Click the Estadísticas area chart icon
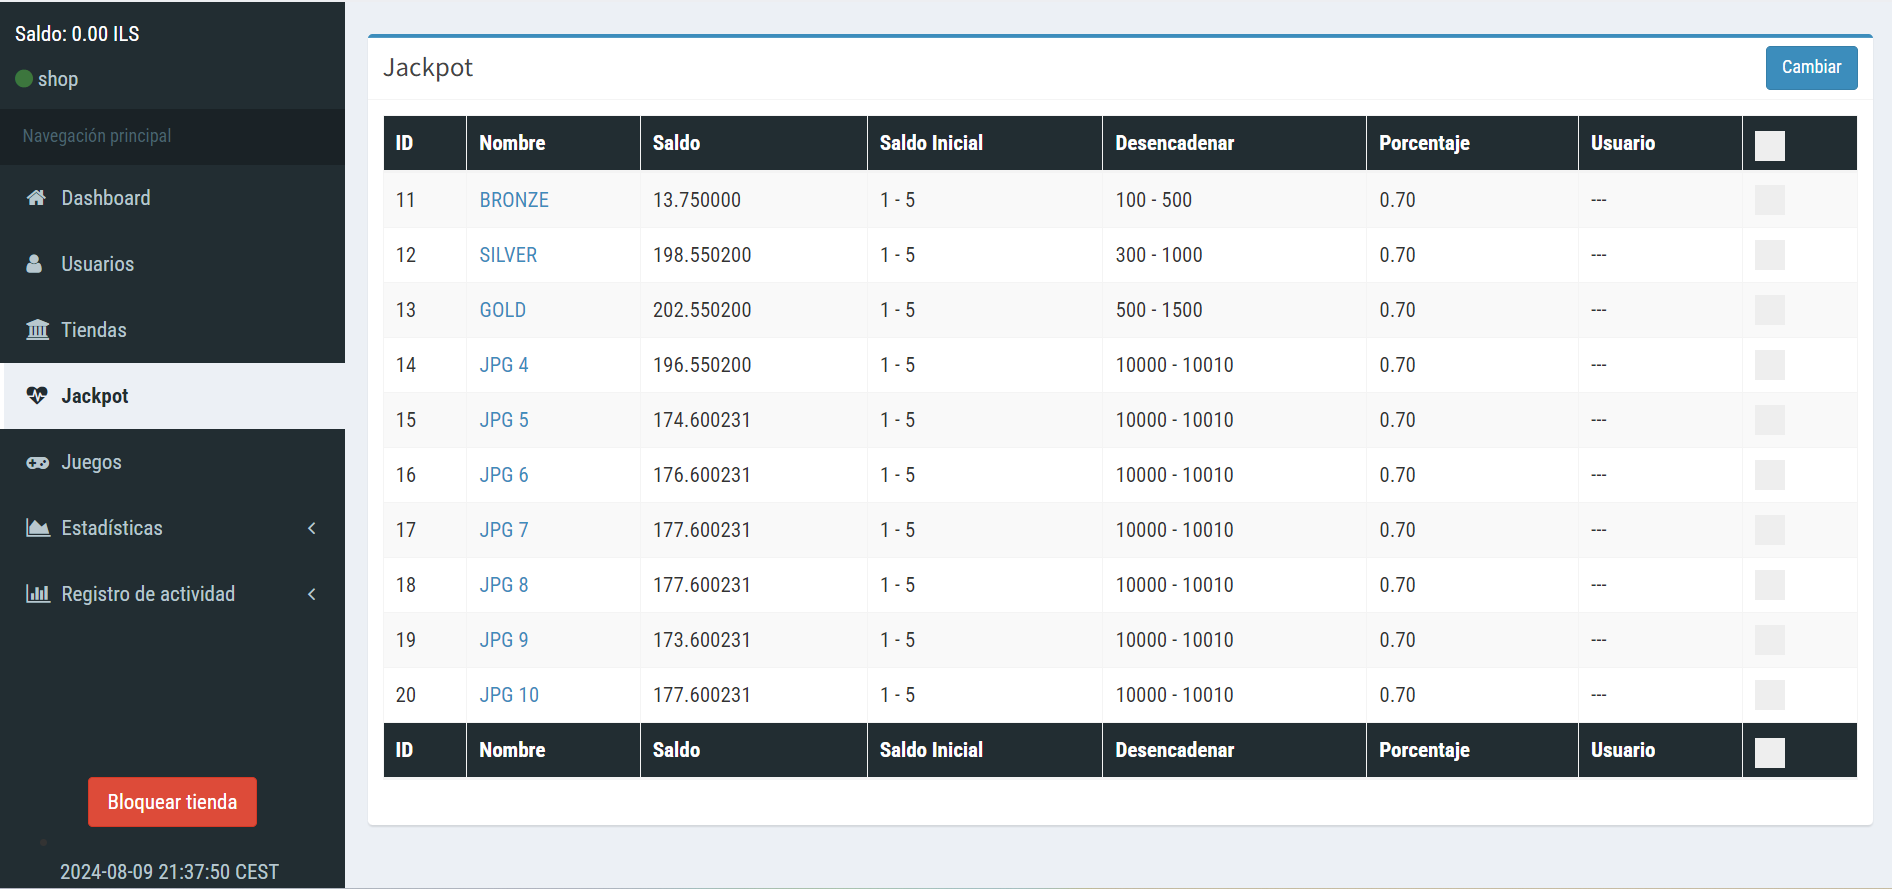The width and height of the screenshot is (1892, 889). click(38, 528)
